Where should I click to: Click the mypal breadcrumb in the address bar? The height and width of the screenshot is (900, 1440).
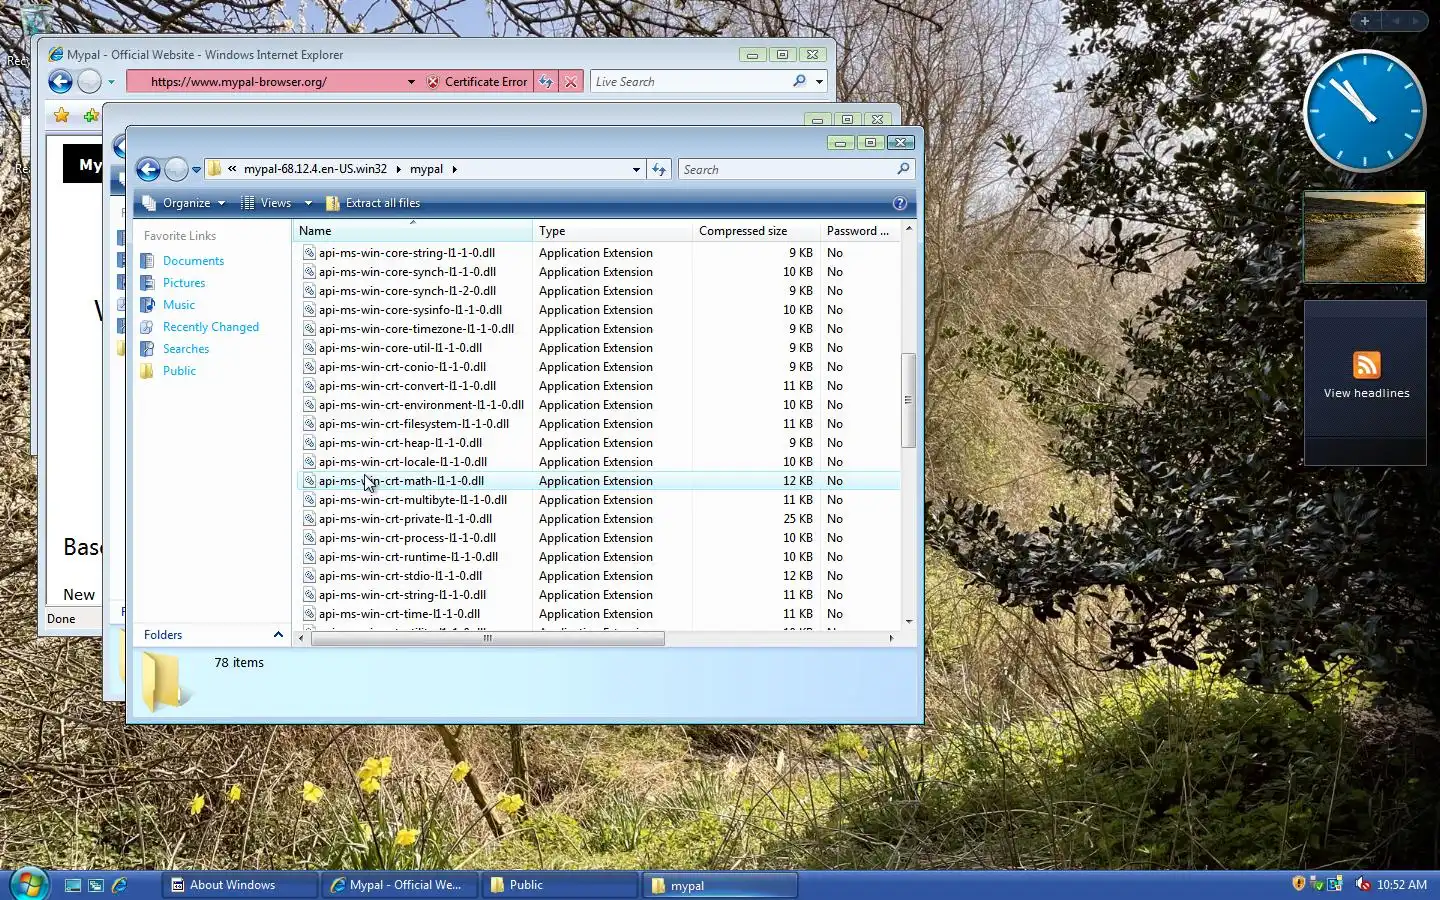[426, 169]
